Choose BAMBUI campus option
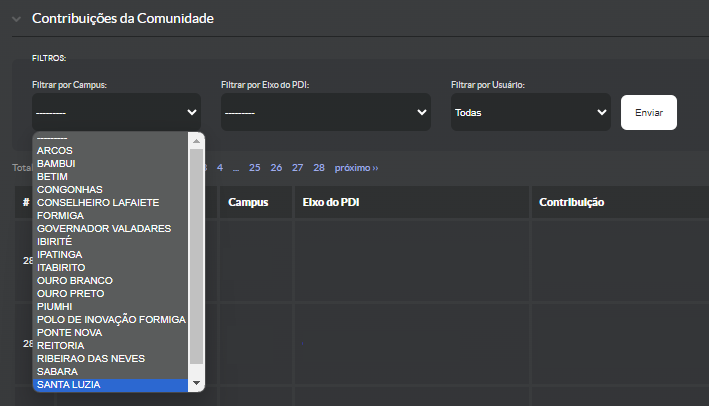709x406 pixels. click(57, 163)
